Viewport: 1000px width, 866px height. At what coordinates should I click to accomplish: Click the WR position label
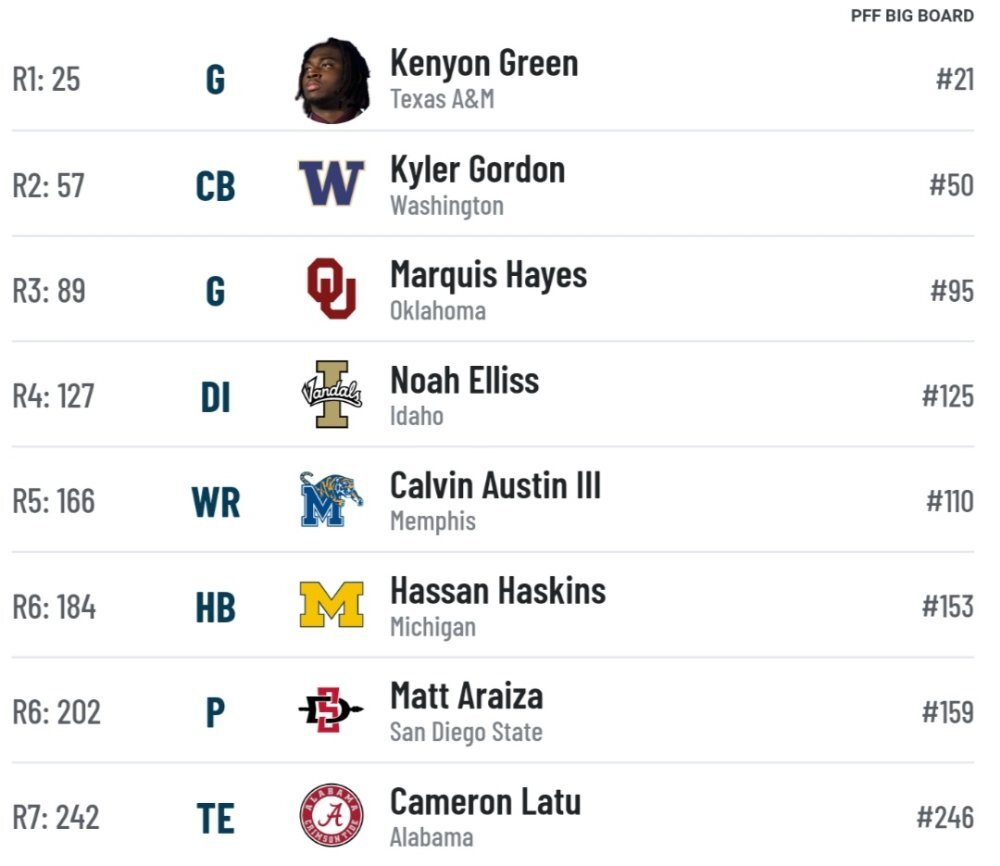[x=216, y=503]
